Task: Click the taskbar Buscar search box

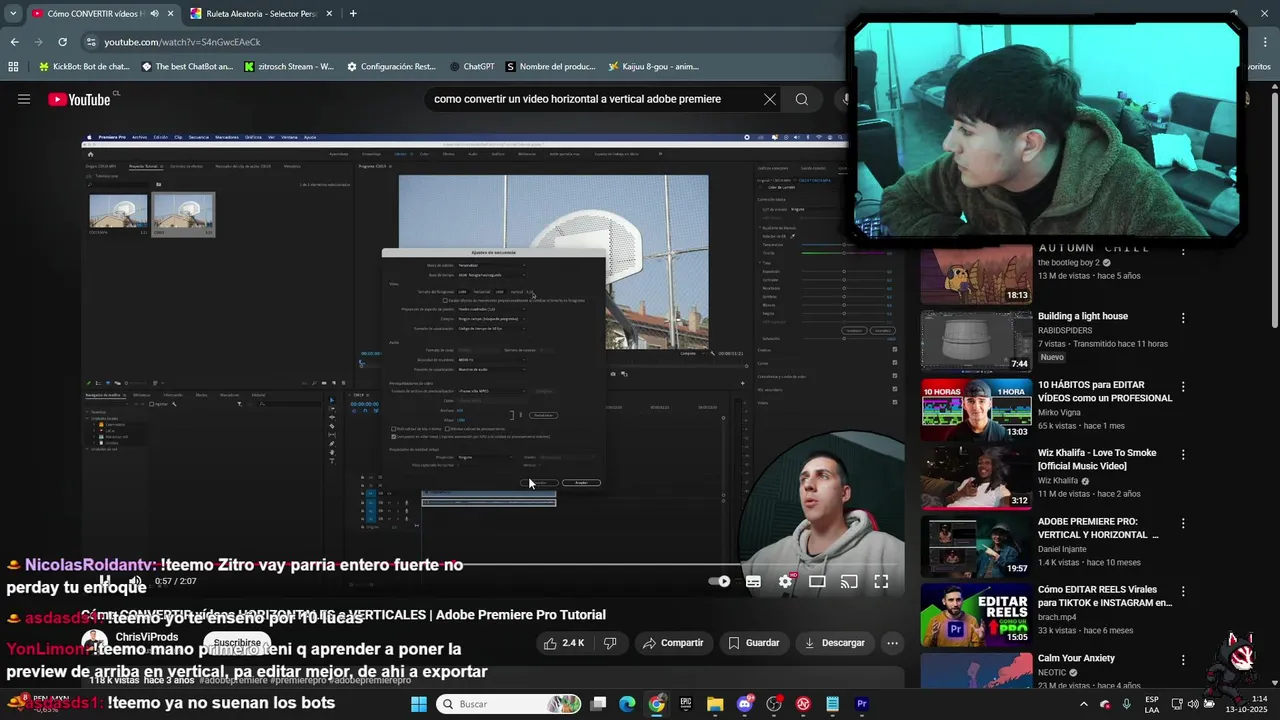Action: coord(510,704)
